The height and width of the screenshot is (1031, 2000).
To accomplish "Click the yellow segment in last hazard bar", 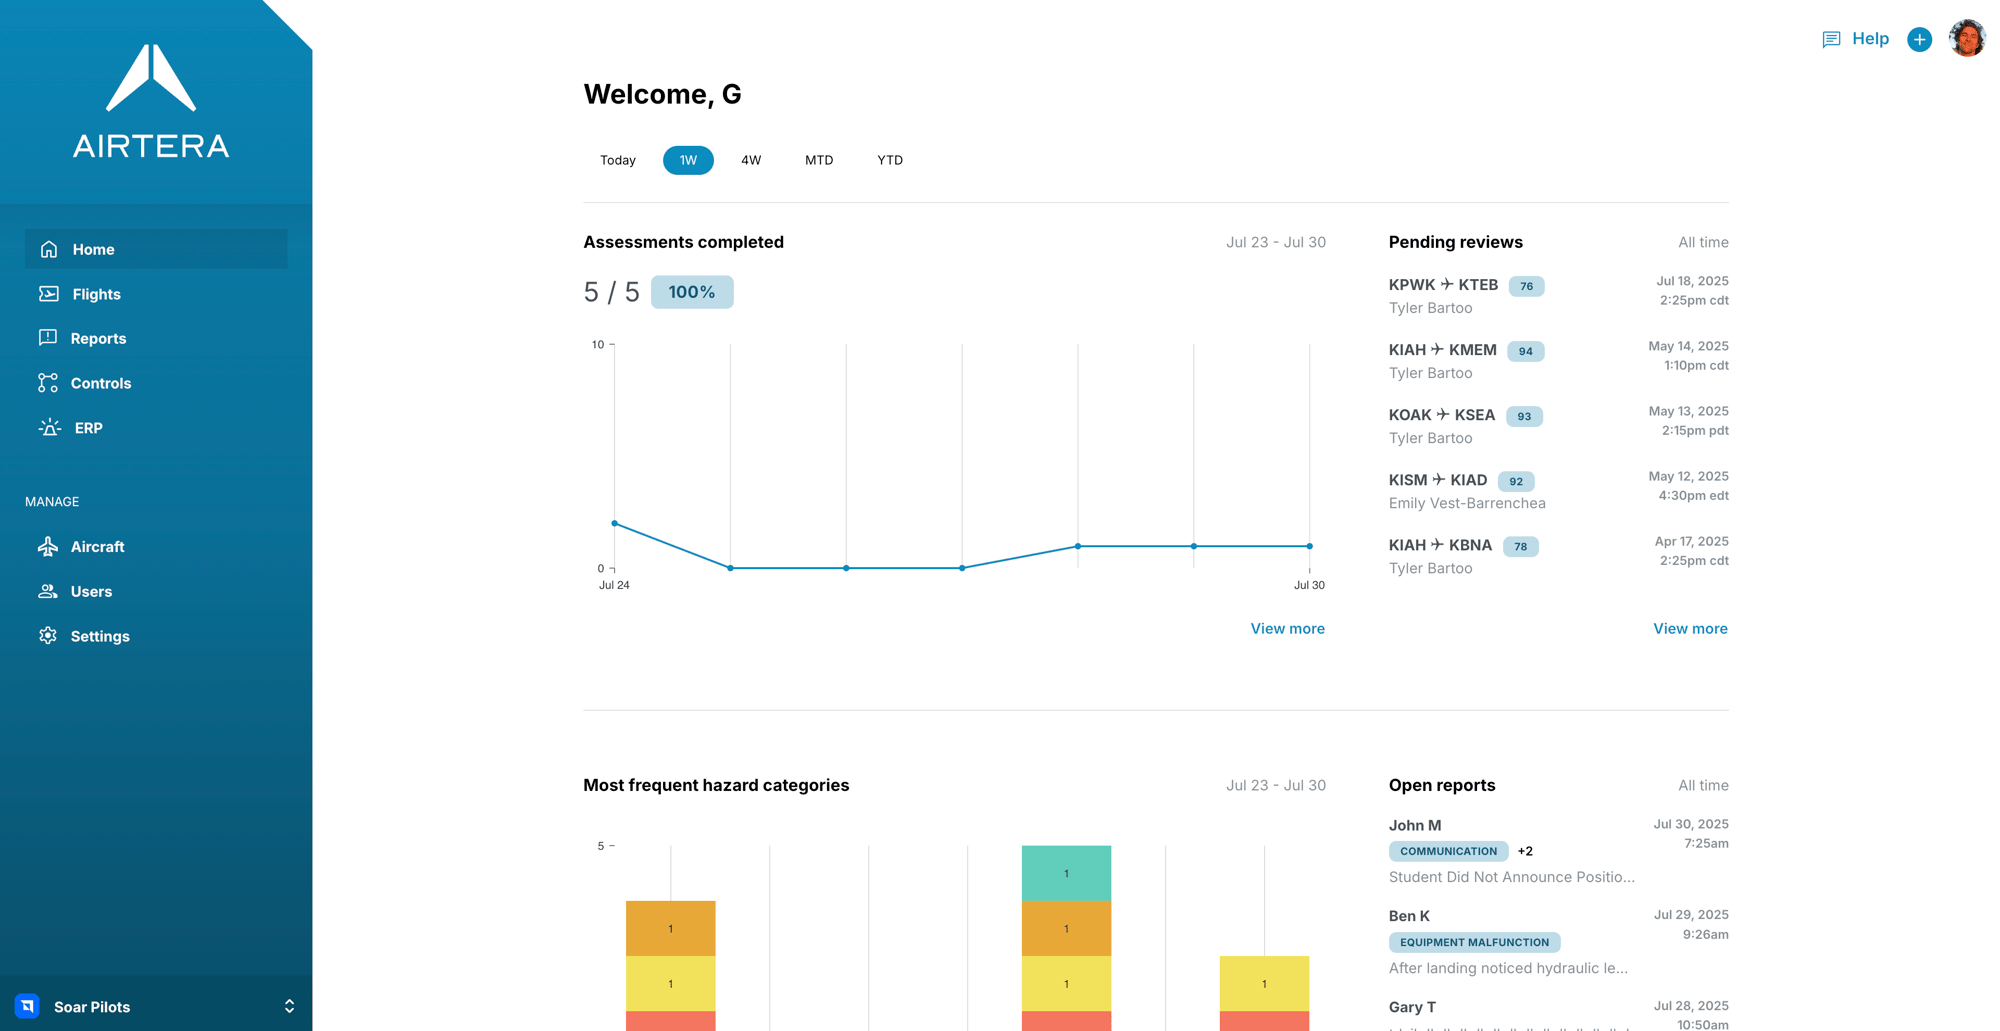I will pos(1264,983).
